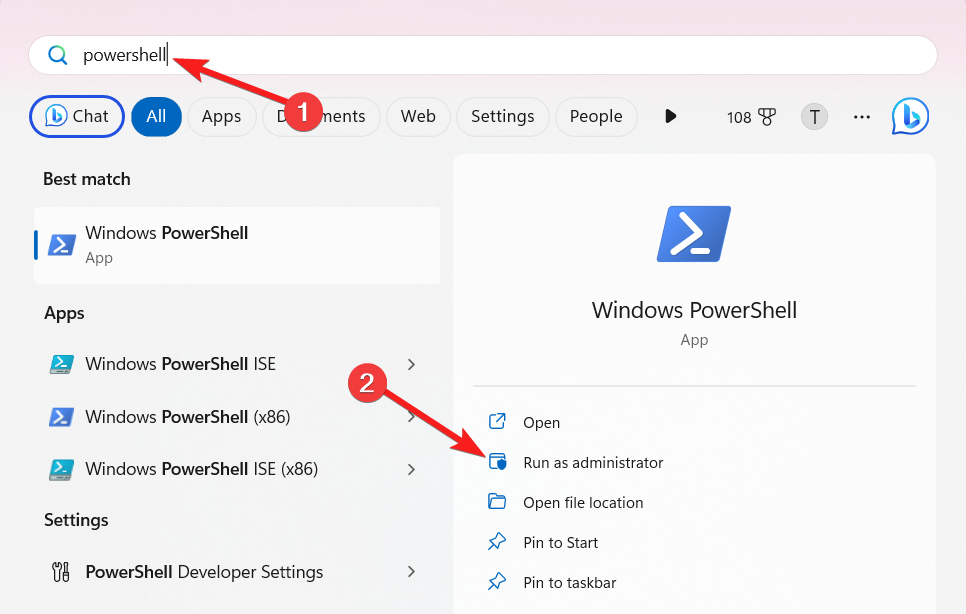Click the magnifying glass search icon
This screenshot has width=966, height=614.
[x=57, y=55]
